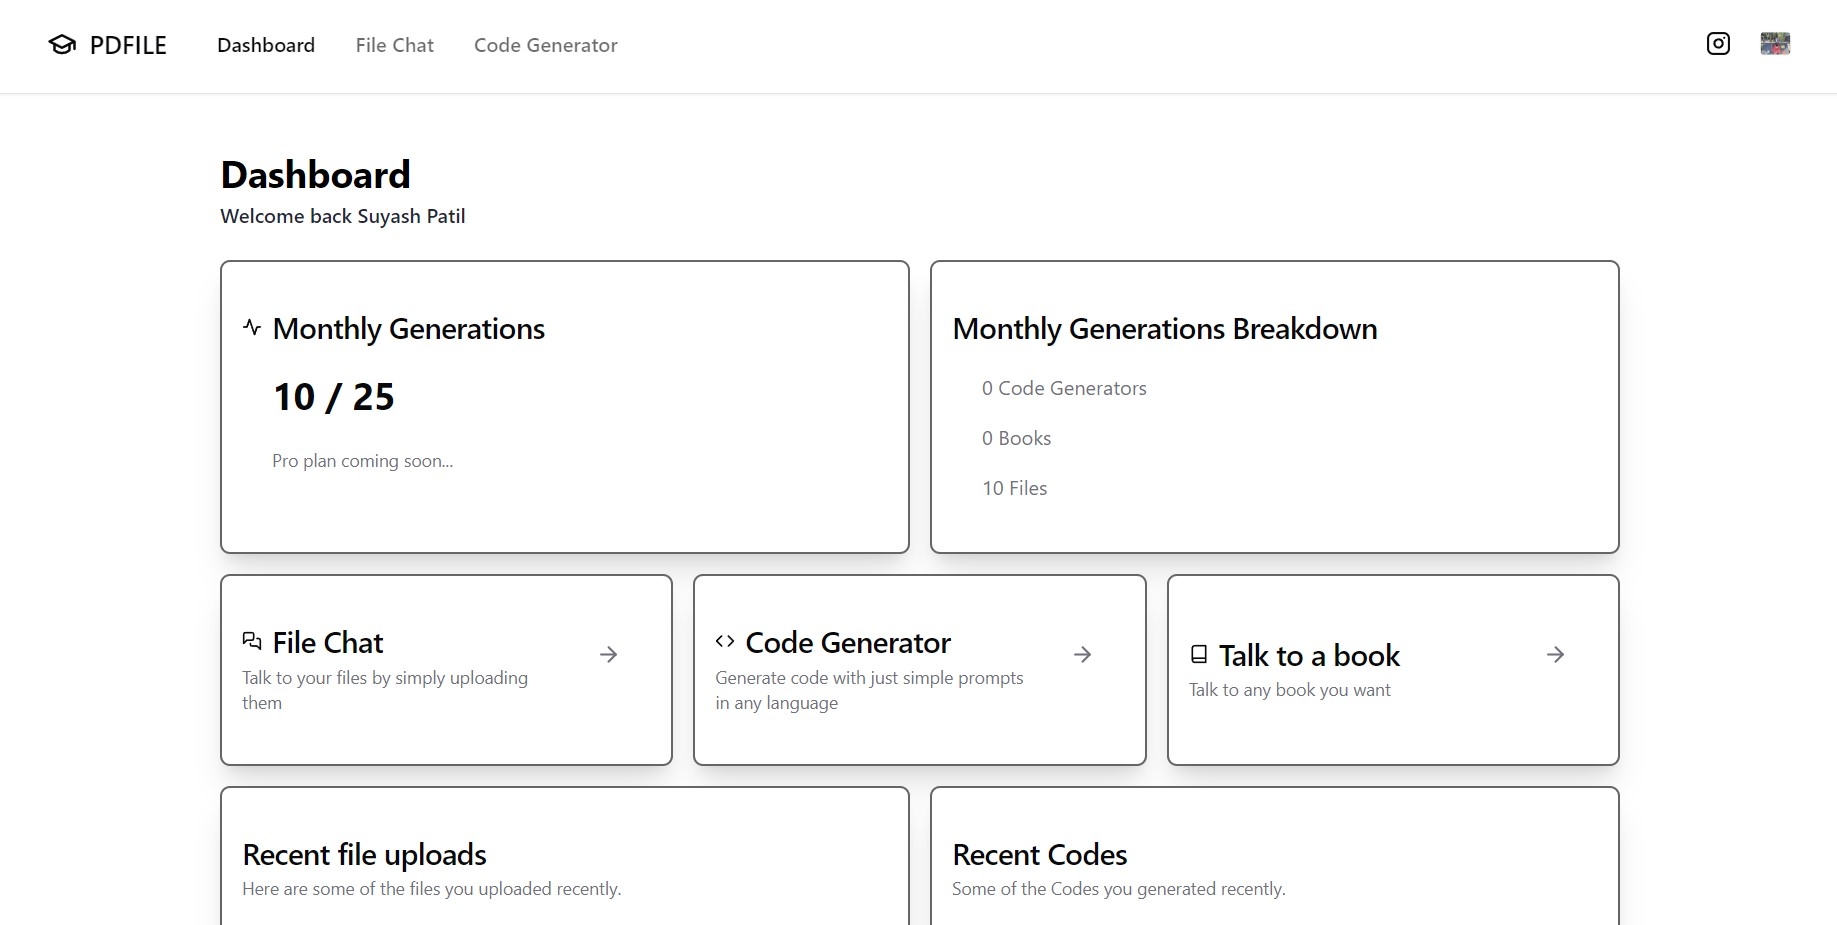Switch to the Dashboard nav tab

click(266, 45)
